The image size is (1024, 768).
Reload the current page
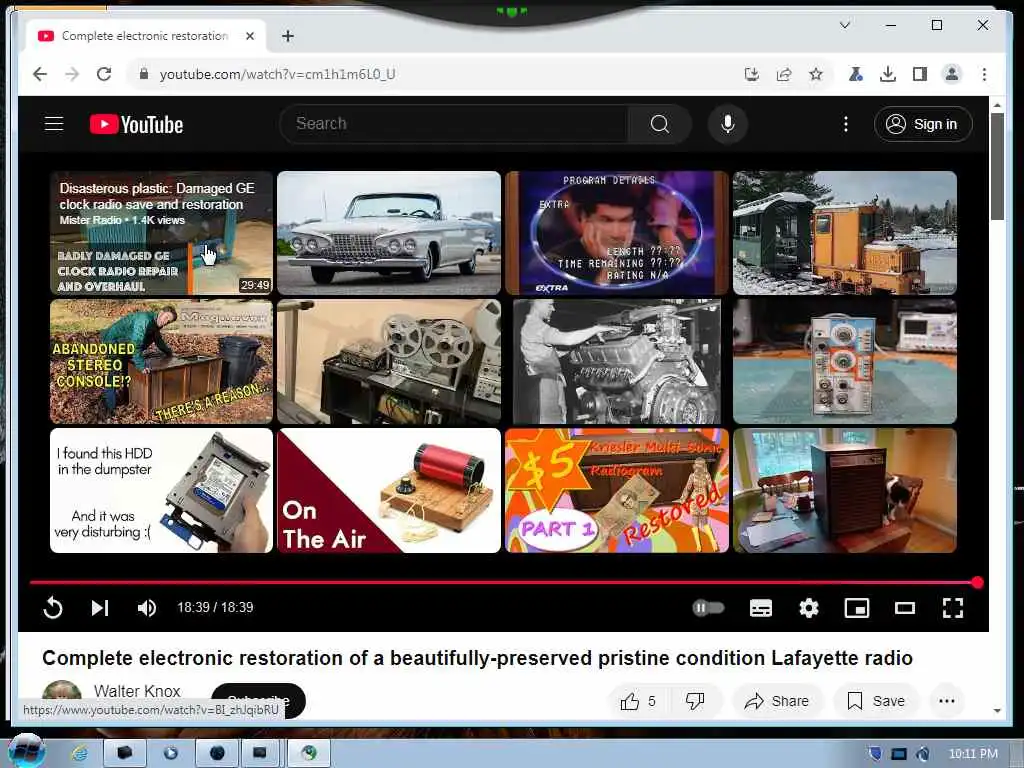coord(104,74)
